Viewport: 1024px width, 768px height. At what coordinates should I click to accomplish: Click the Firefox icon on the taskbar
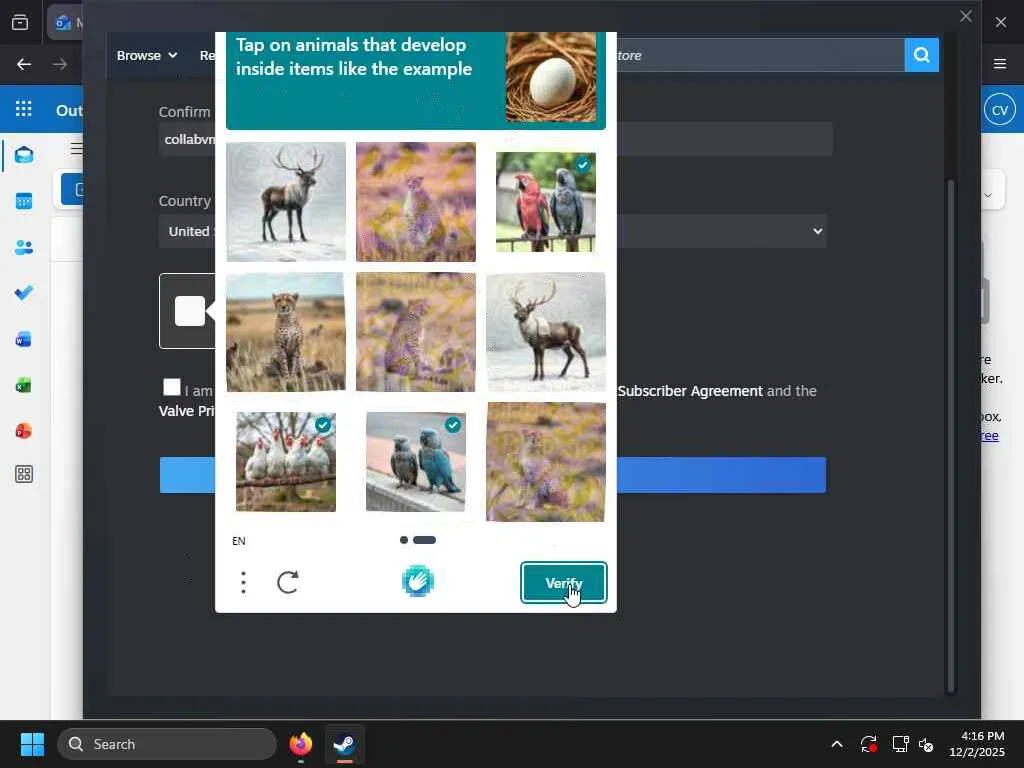click(300, 744)
